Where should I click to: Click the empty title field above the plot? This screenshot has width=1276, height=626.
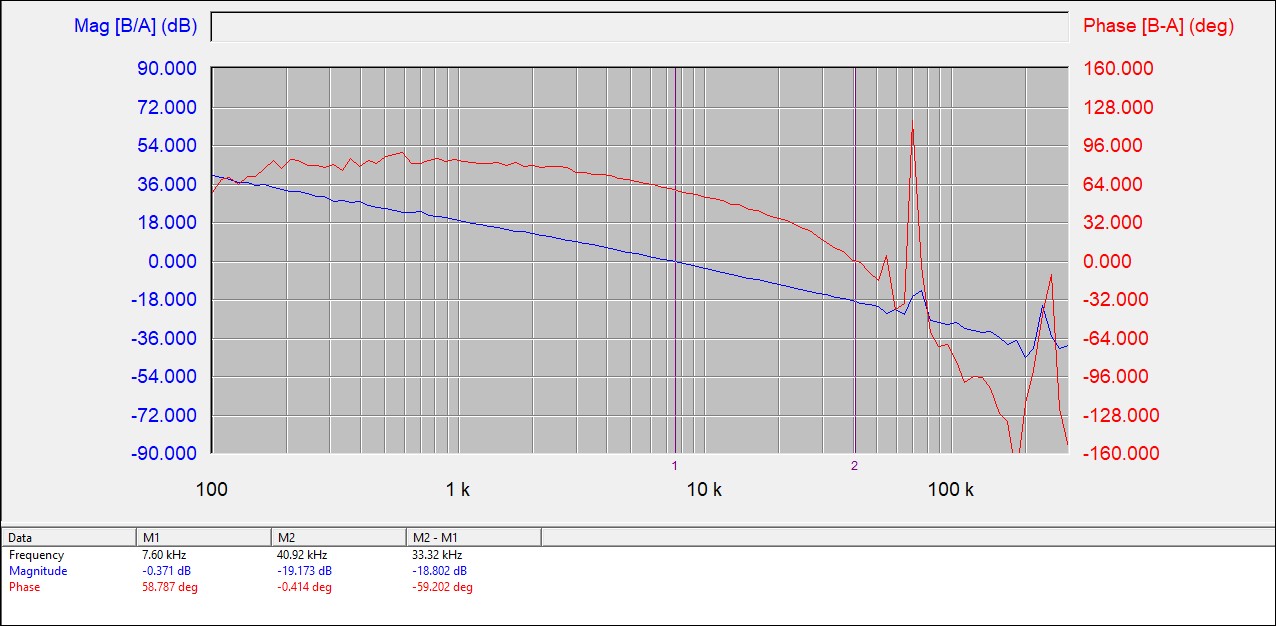point(639,27)
